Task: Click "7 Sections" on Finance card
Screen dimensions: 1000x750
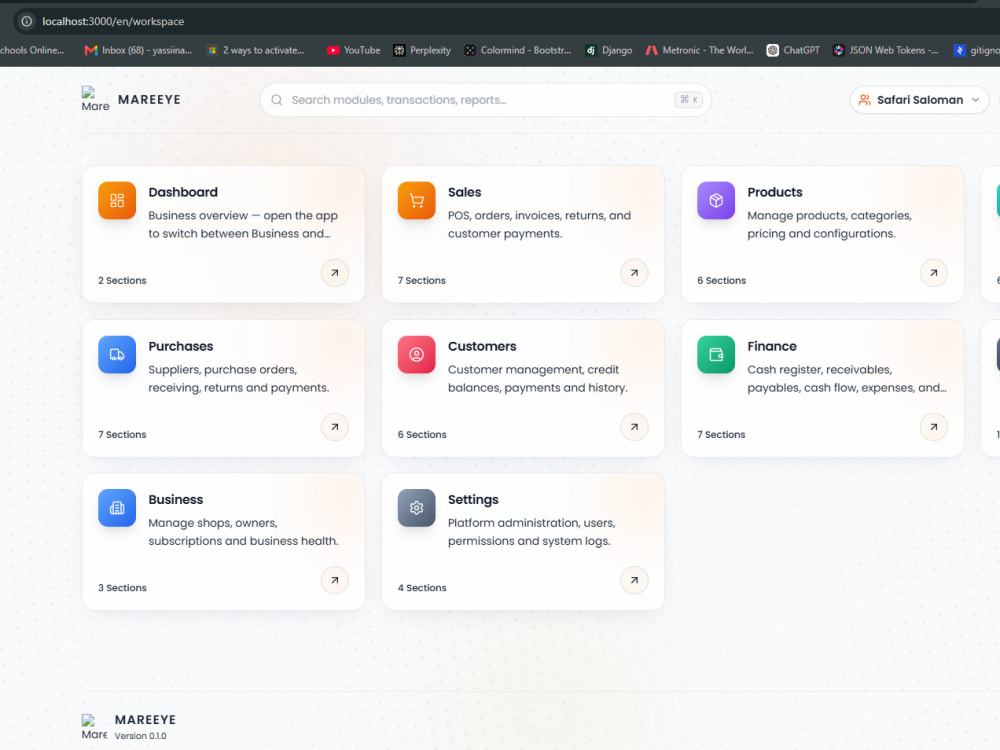Action: tap(721, 434)
